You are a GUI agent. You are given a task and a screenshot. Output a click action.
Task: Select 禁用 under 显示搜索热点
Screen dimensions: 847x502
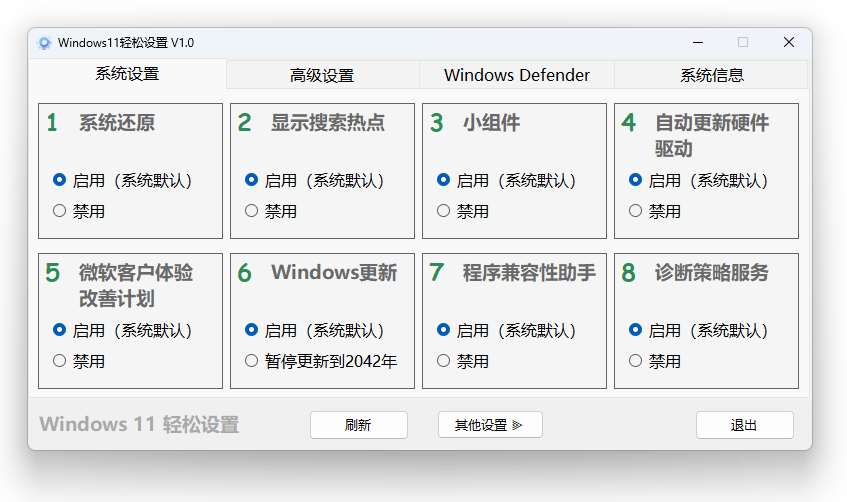(252, 211)
